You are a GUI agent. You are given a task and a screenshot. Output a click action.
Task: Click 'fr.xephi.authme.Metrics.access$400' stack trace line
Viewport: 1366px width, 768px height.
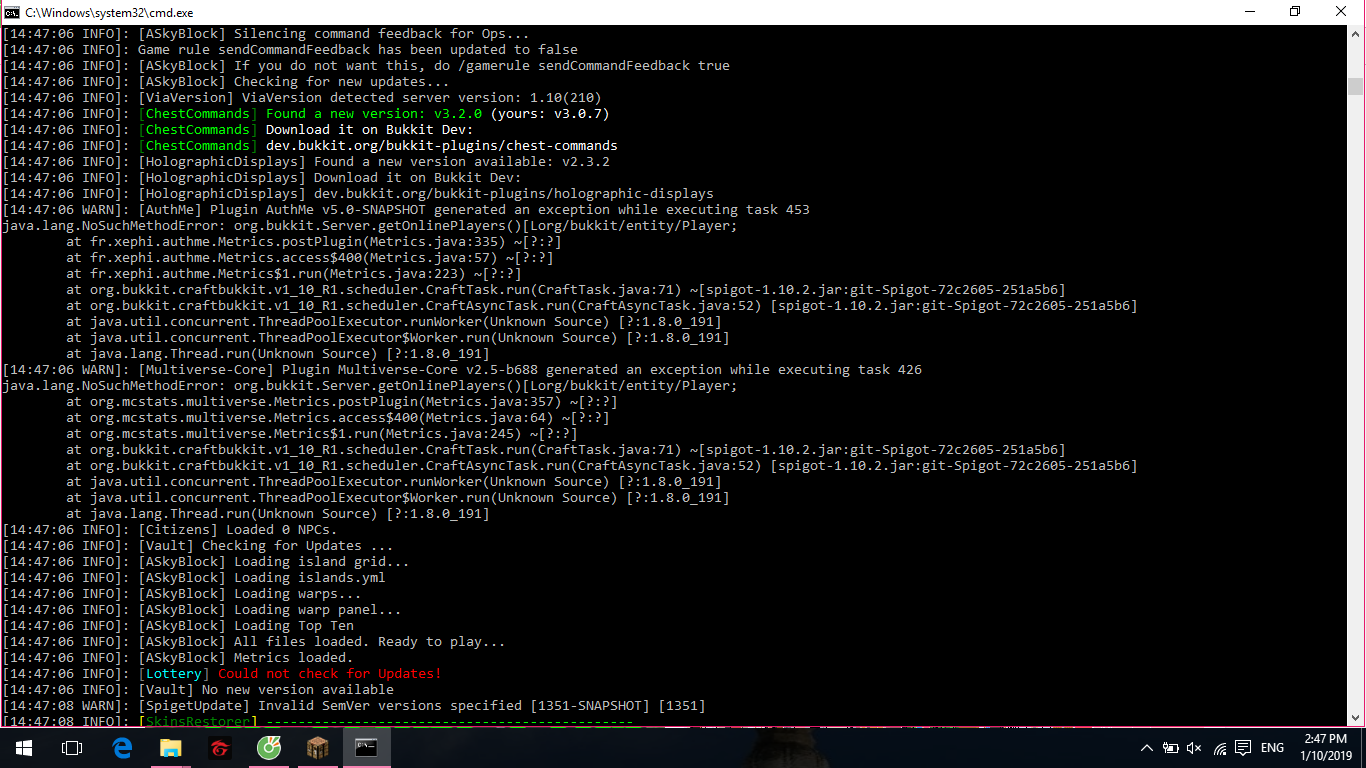(310, 258)
